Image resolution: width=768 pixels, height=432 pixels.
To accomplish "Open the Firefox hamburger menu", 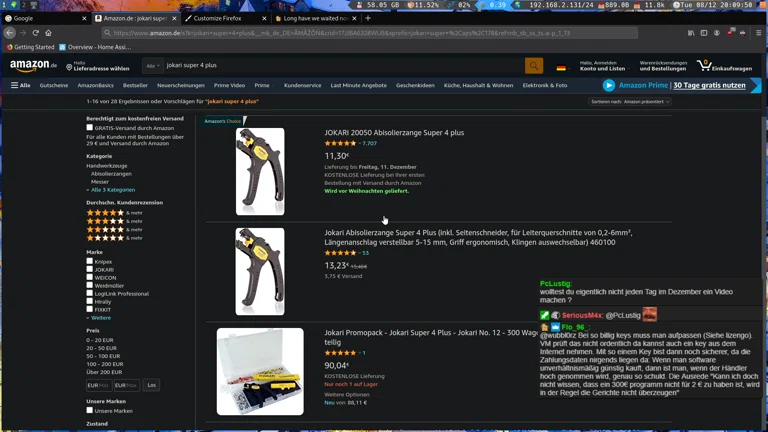I will point(759,33).
